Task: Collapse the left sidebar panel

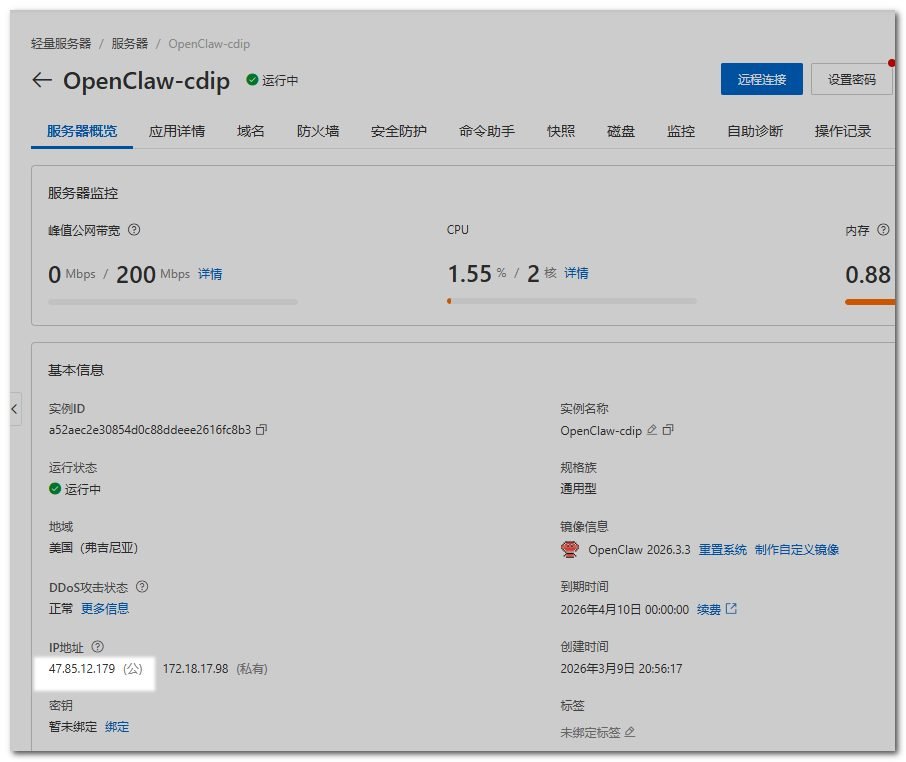Action: point(15,409)
